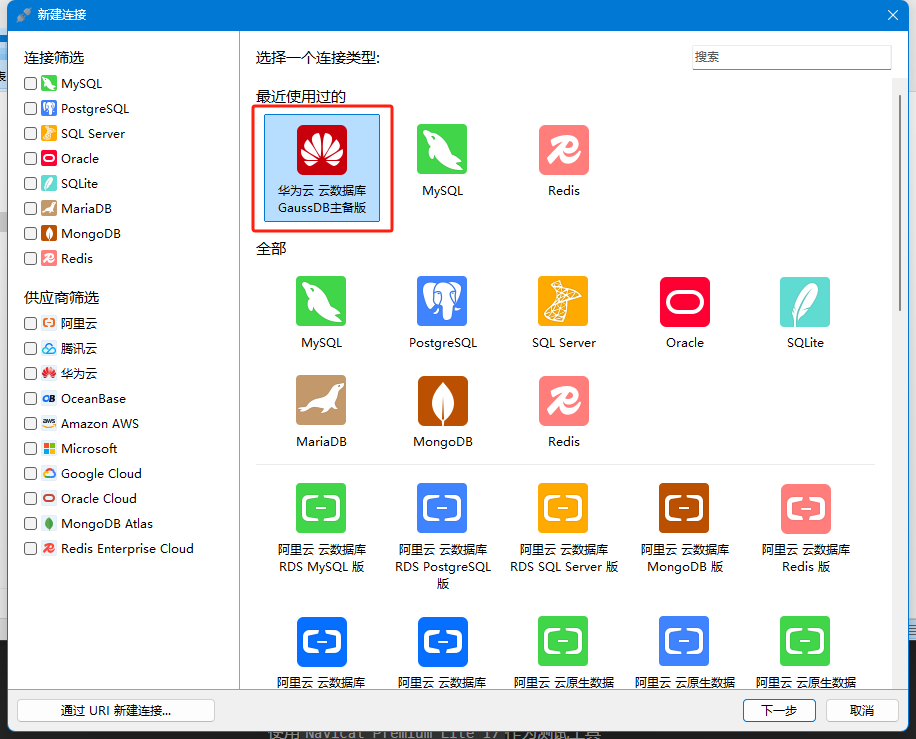Screen dimensions: 916x739
Task: Check the SQLite filter checkbox
Action: [30, 183]
